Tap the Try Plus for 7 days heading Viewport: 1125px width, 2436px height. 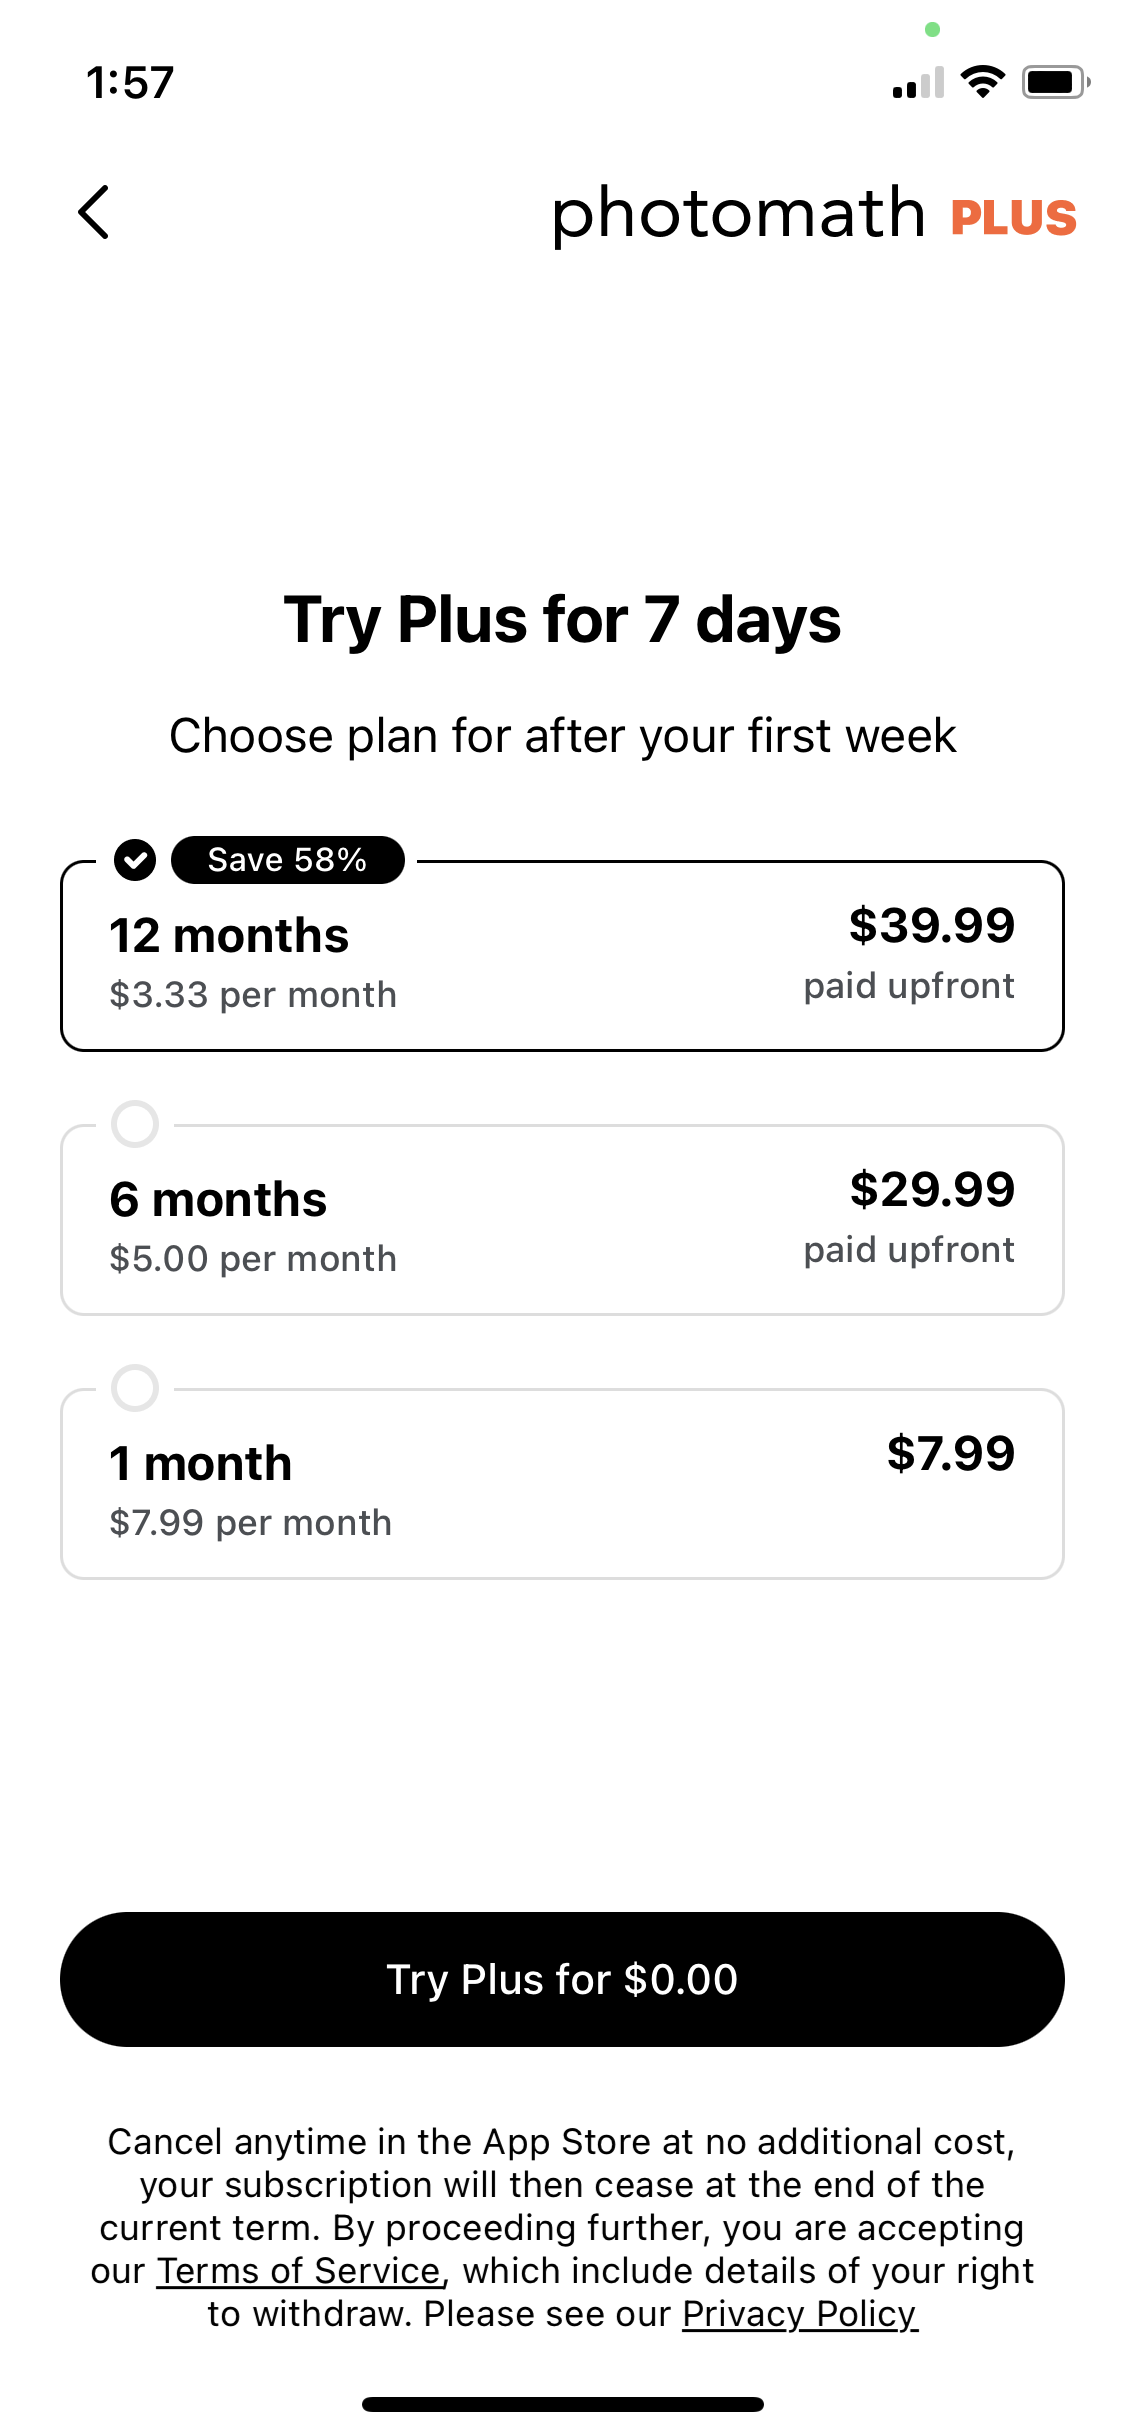point(562,620)
